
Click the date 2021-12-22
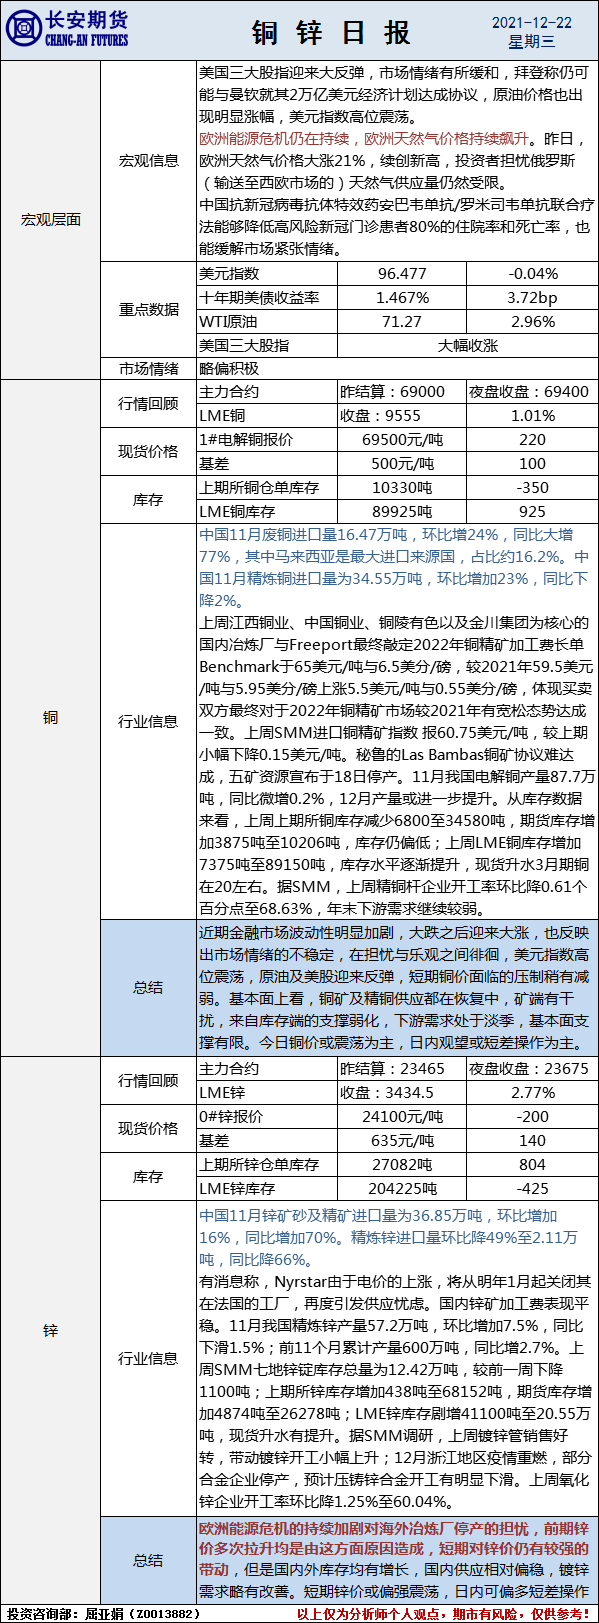(532, 22)
